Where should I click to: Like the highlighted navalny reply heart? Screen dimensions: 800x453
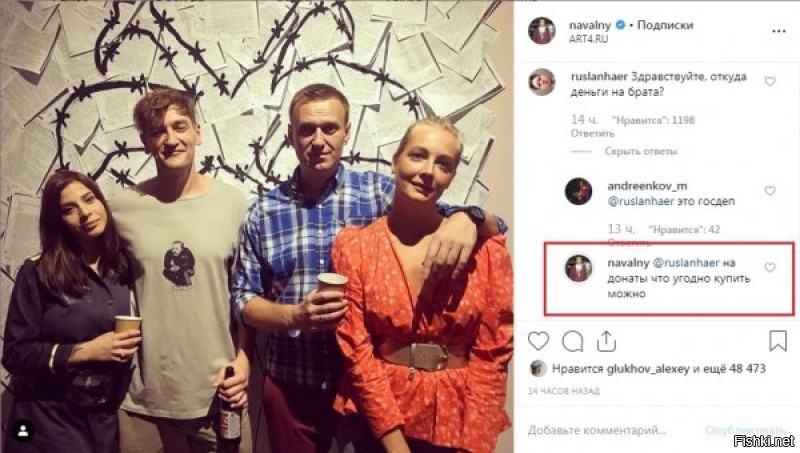[770, 267]
